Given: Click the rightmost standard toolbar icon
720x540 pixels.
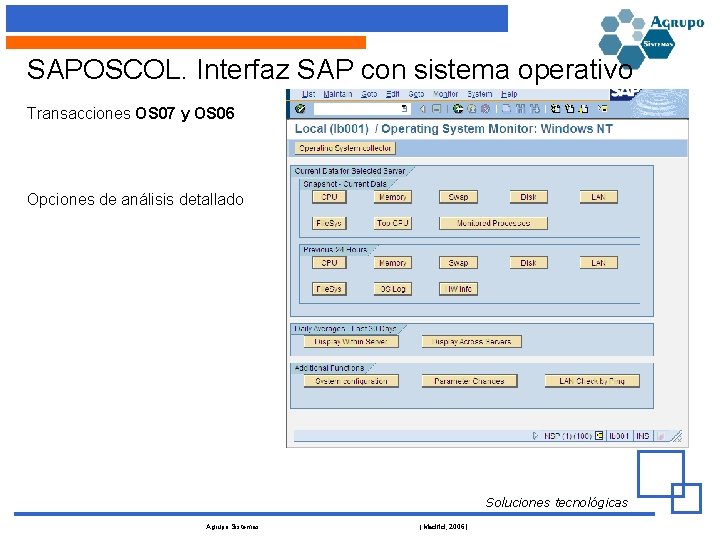Looking at the screenshot, I should pyautogui.click(x=603, y=109).
